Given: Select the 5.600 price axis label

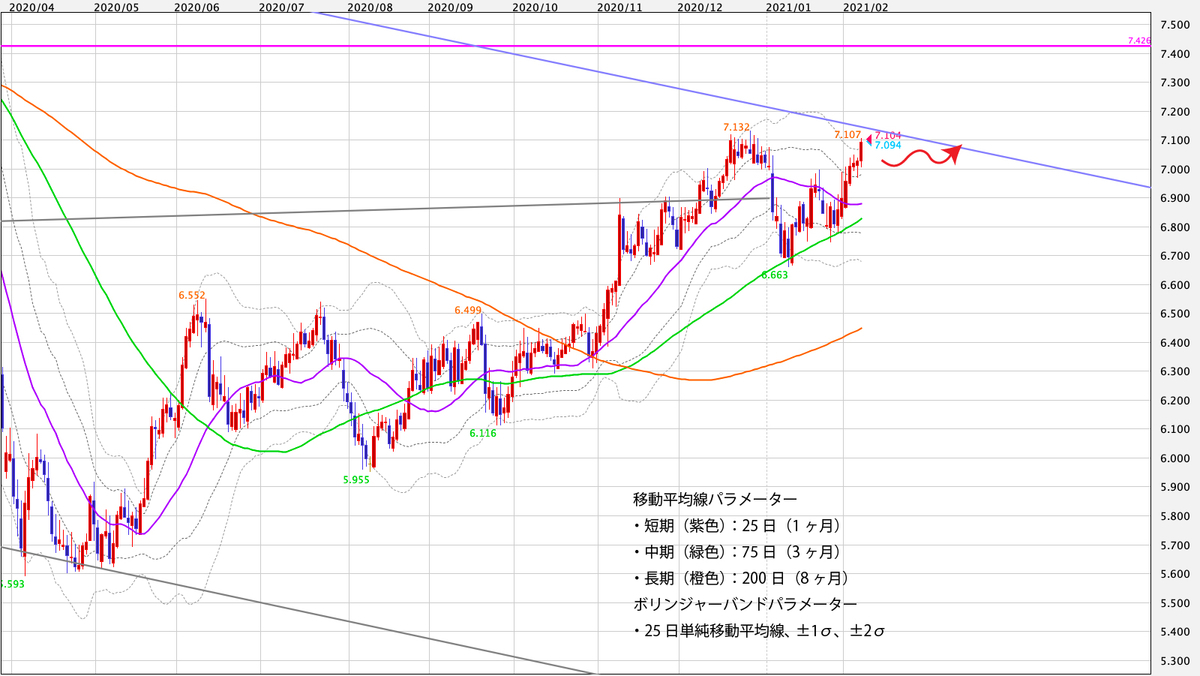Looking at the screenshot, I should coord(1174,575).
